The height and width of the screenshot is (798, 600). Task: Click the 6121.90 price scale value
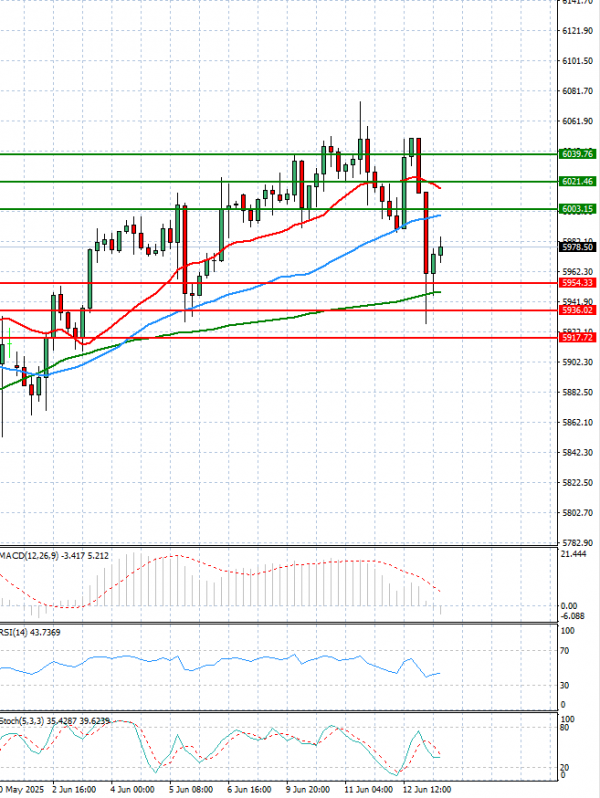(577, 31)
